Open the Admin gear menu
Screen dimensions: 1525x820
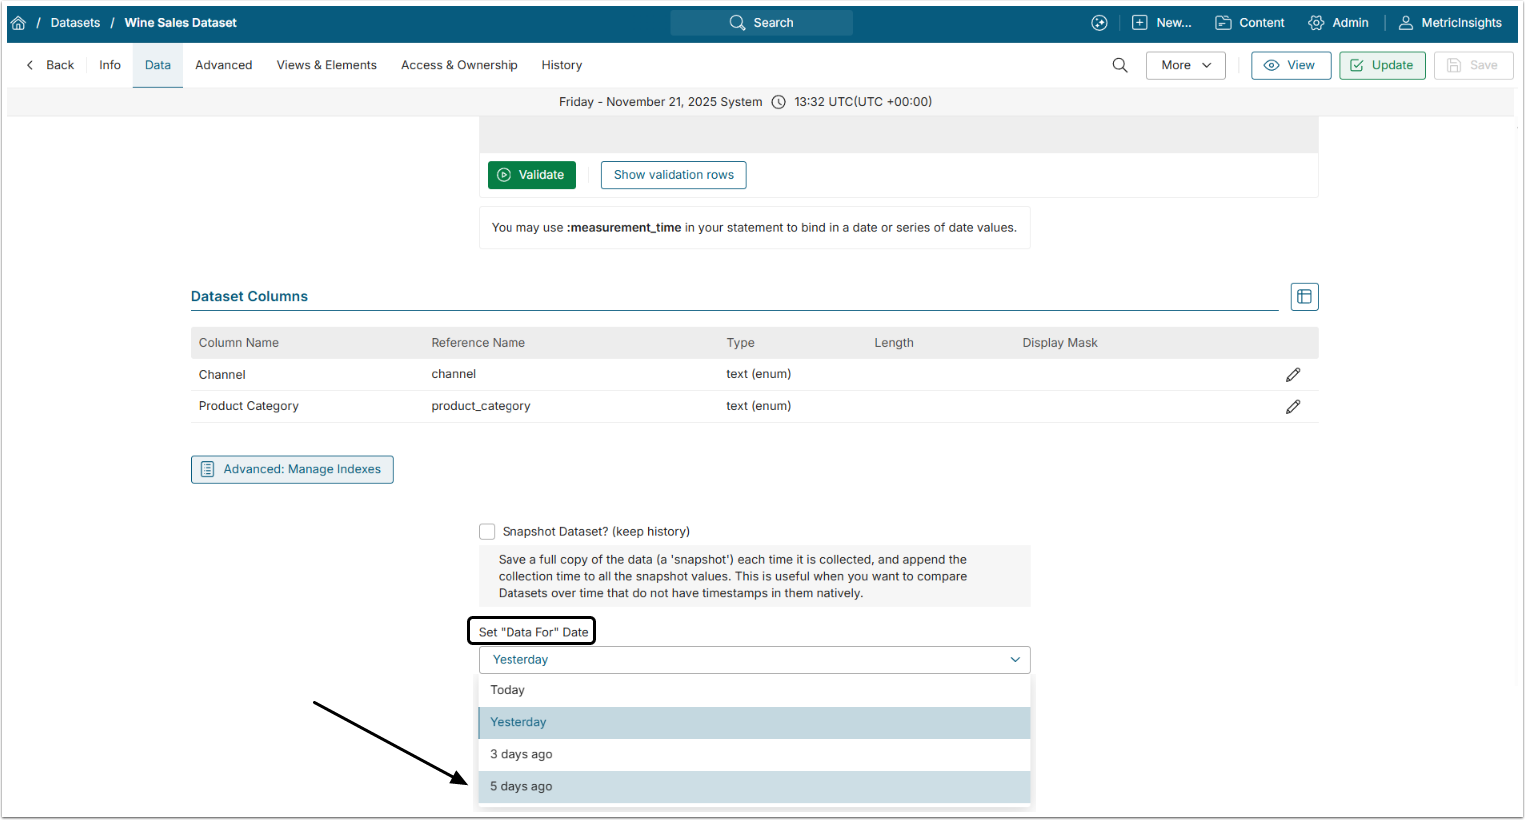point(1338,23)
